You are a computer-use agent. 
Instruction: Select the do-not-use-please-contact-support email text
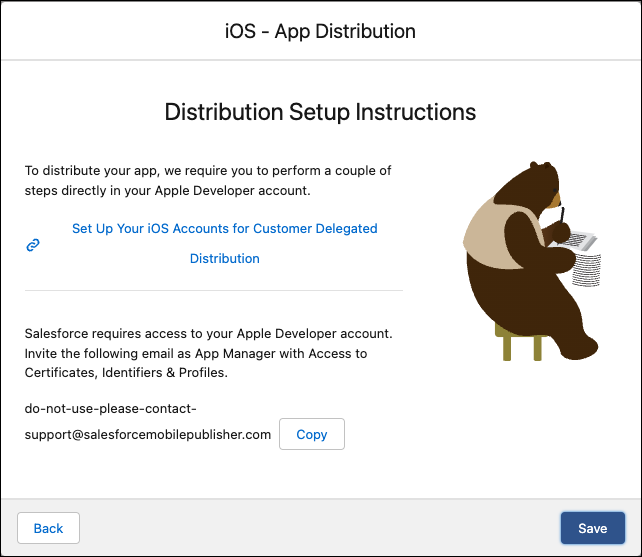pos(147,421)
